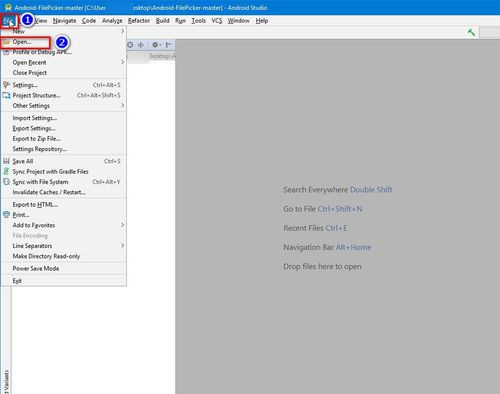Click the collapse all icon in project panel
The image size is (500, 394).
(141, 45)
